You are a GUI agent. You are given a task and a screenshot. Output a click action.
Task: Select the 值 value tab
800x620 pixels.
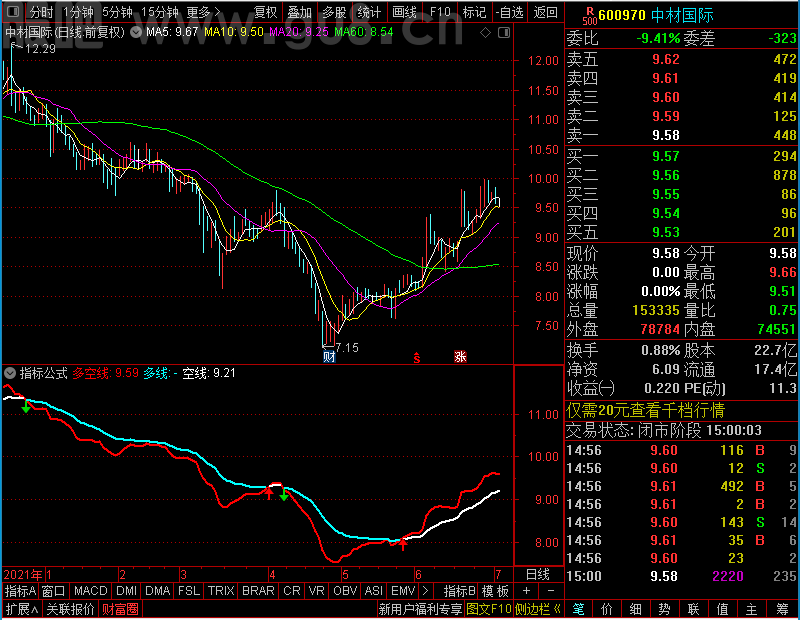(722, 609)
